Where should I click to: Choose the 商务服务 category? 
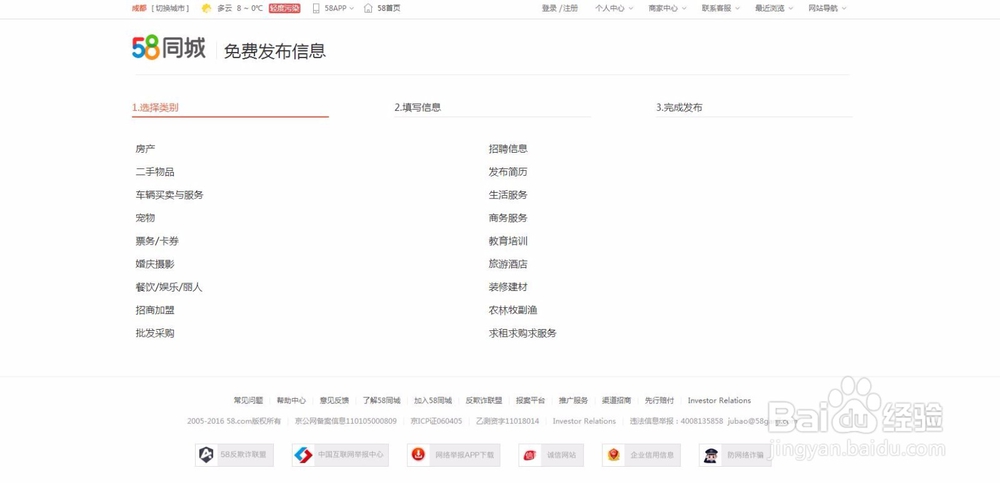tap(508, 218)
